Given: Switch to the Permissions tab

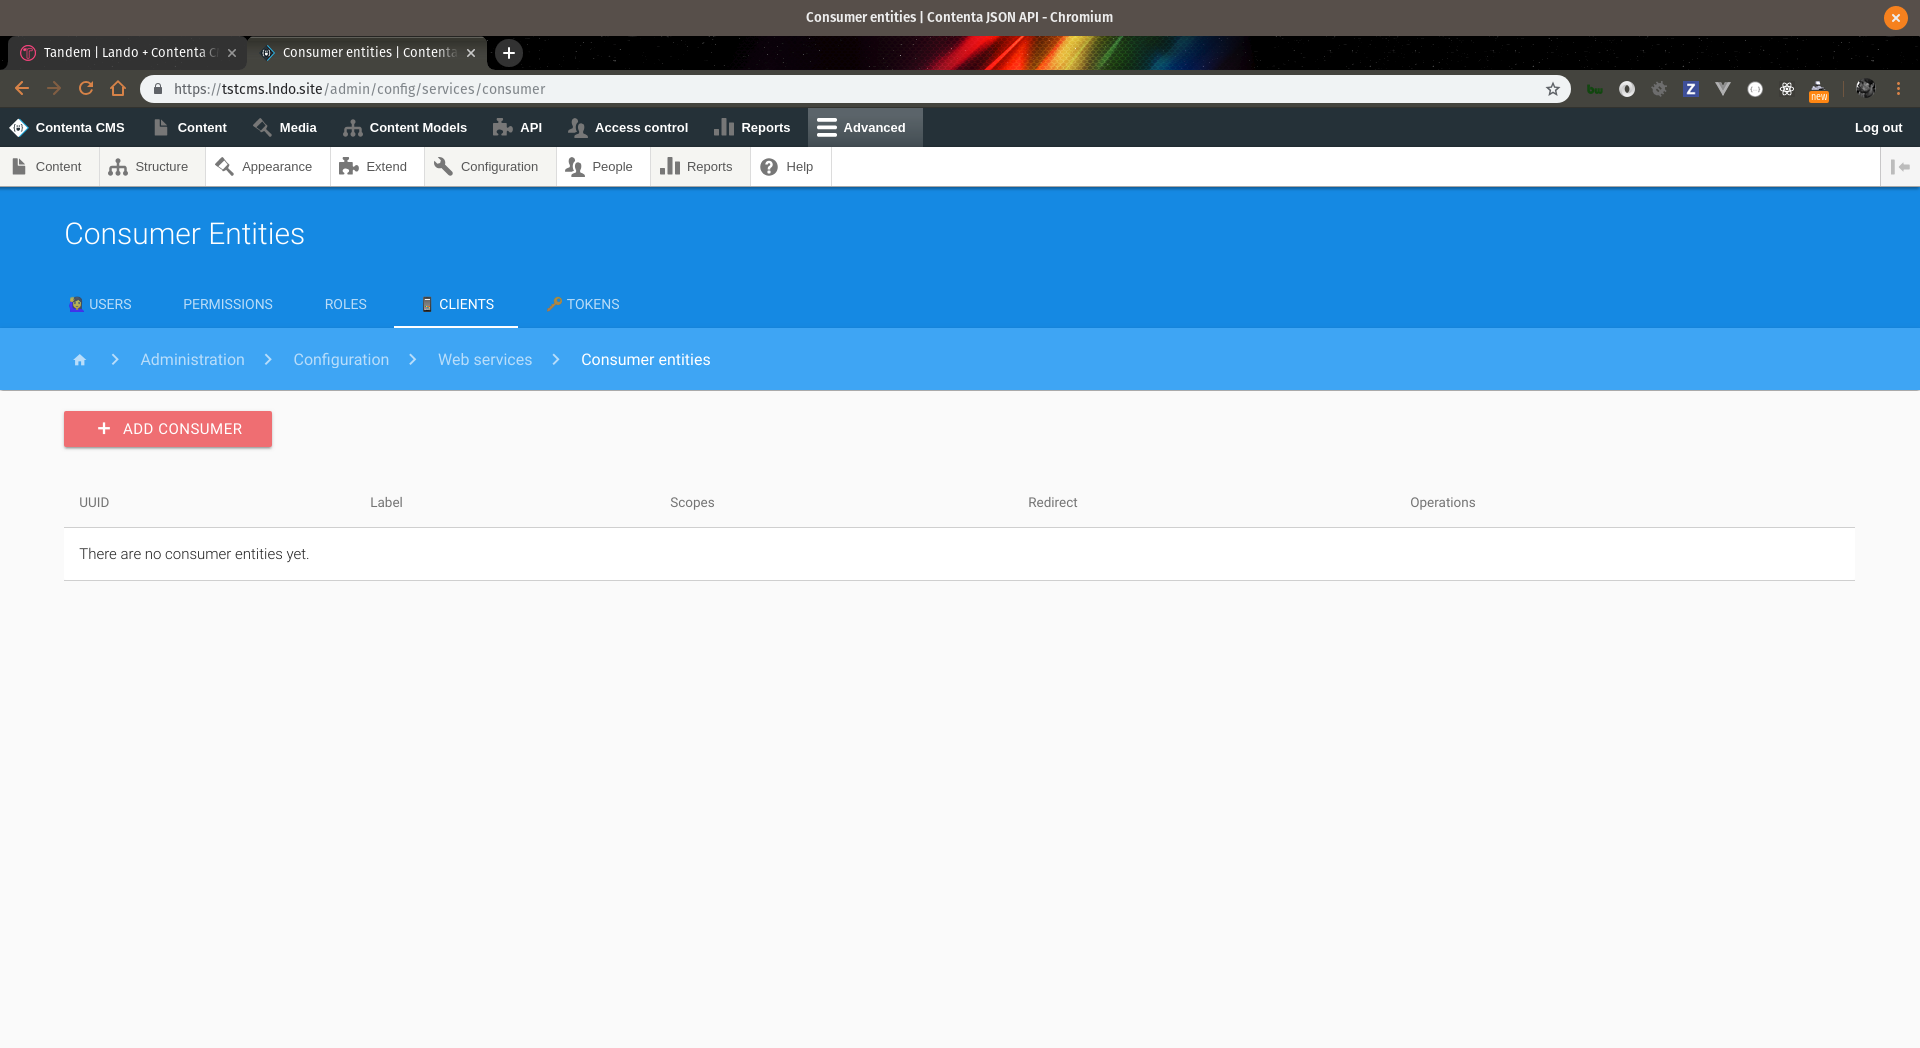Looking at the screenshot, I should pos(228,305).
